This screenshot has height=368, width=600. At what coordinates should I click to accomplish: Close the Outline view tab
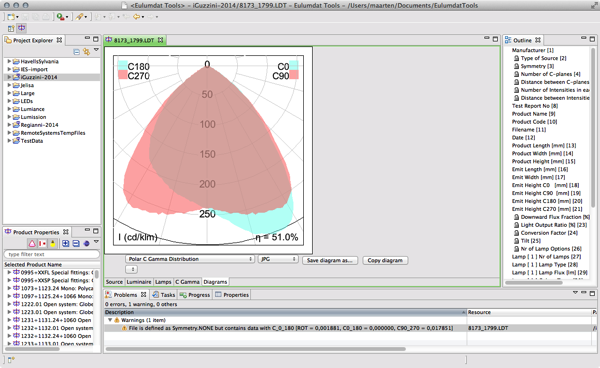tap(538, 40)
